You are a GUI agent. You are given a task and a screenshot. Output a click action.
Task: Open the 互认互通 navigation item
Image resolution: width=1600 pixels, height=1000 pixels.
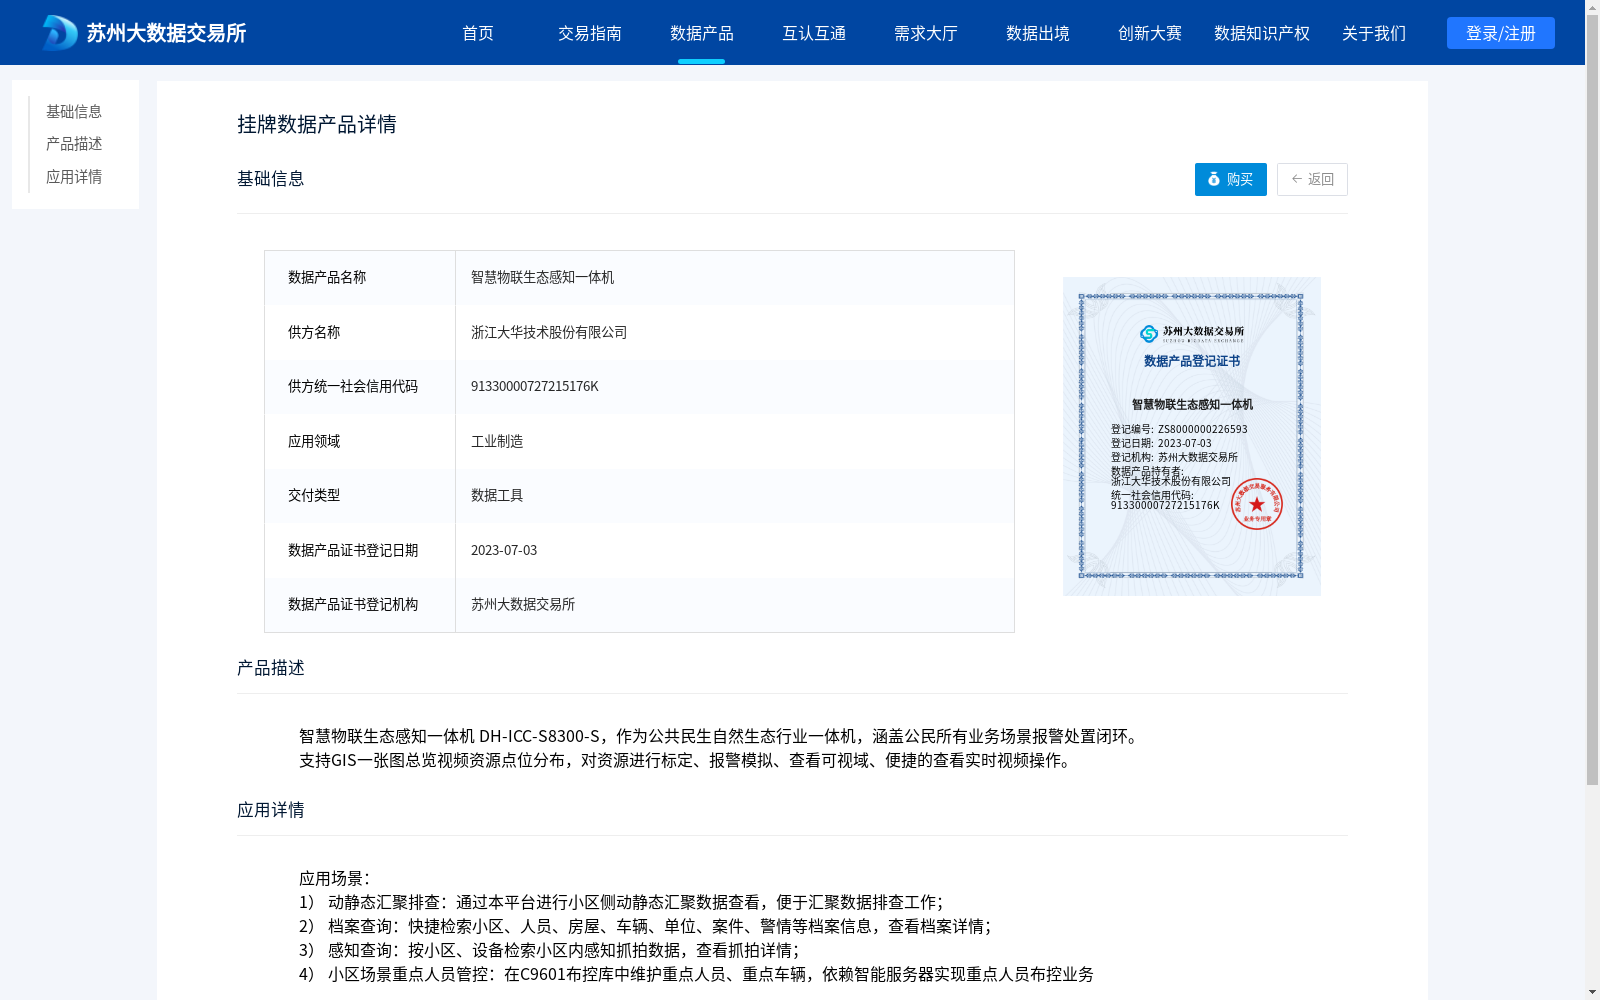tap(814, 33)
